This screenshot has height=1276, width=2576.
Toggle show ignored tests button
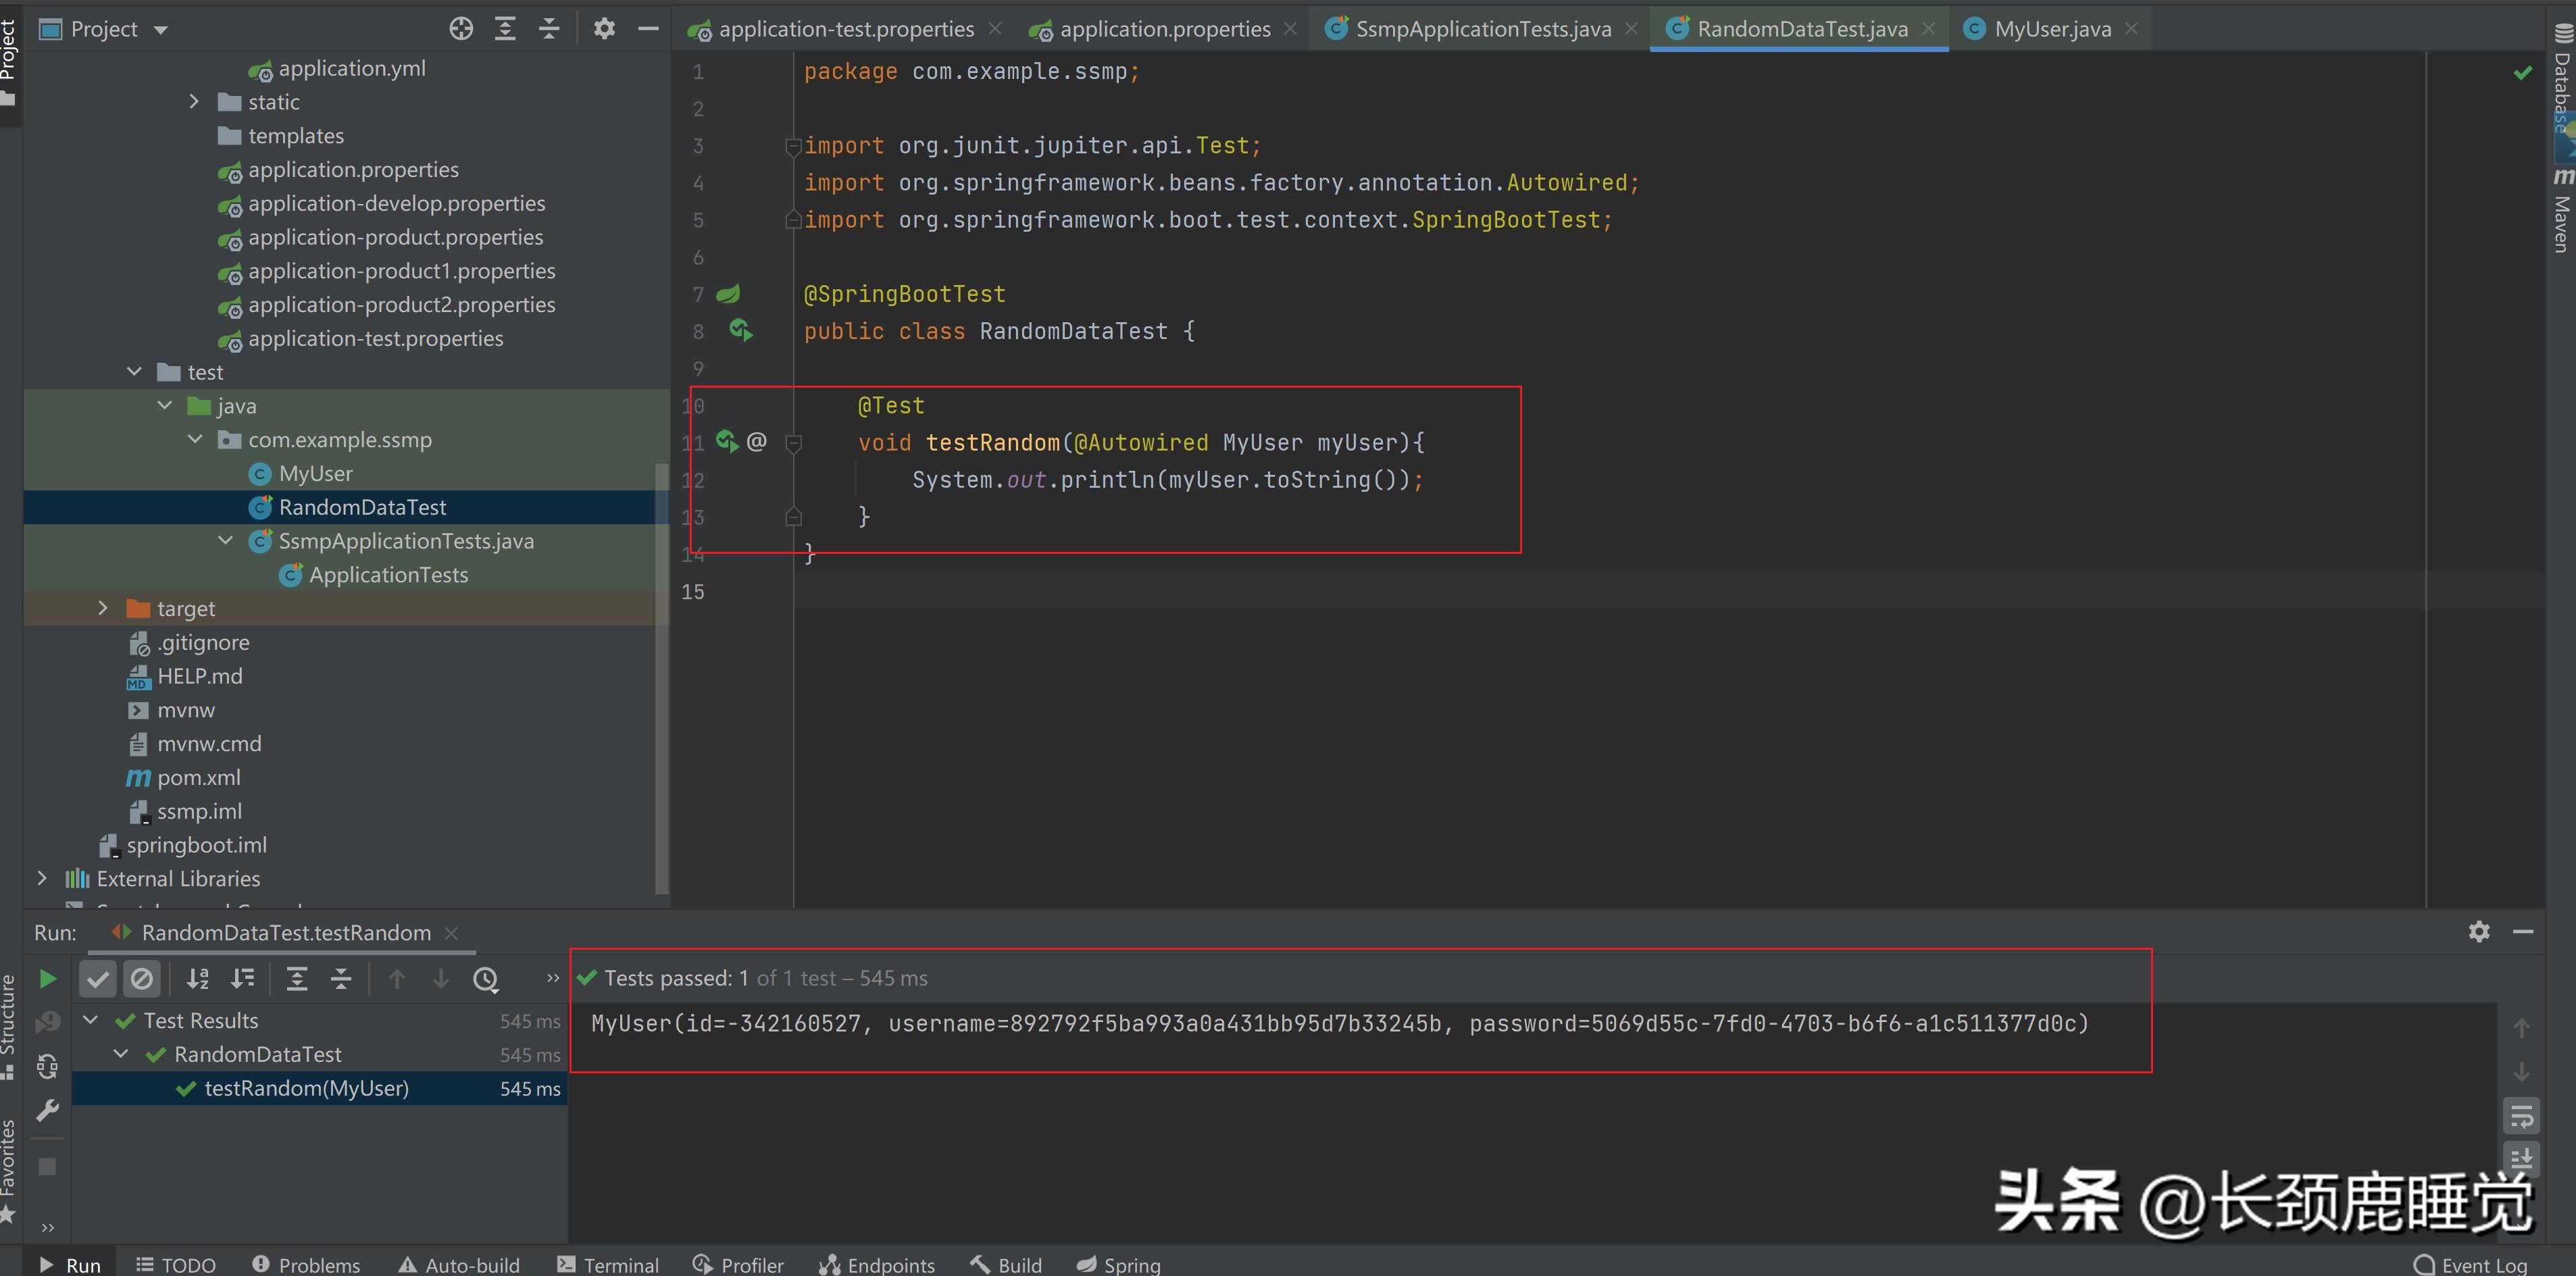pyautogui.click(x=142, y=979)
